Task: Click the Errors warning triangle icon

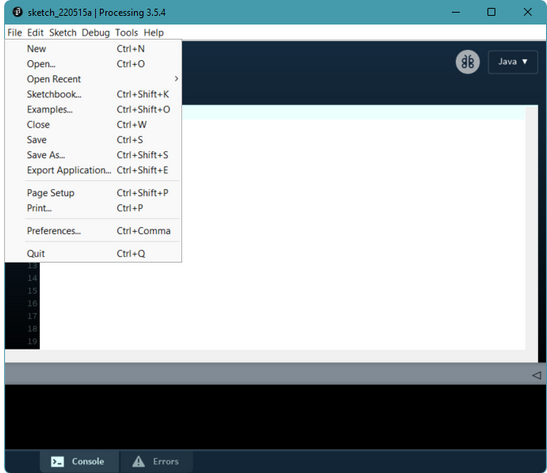Action: [x=138, y=461]
